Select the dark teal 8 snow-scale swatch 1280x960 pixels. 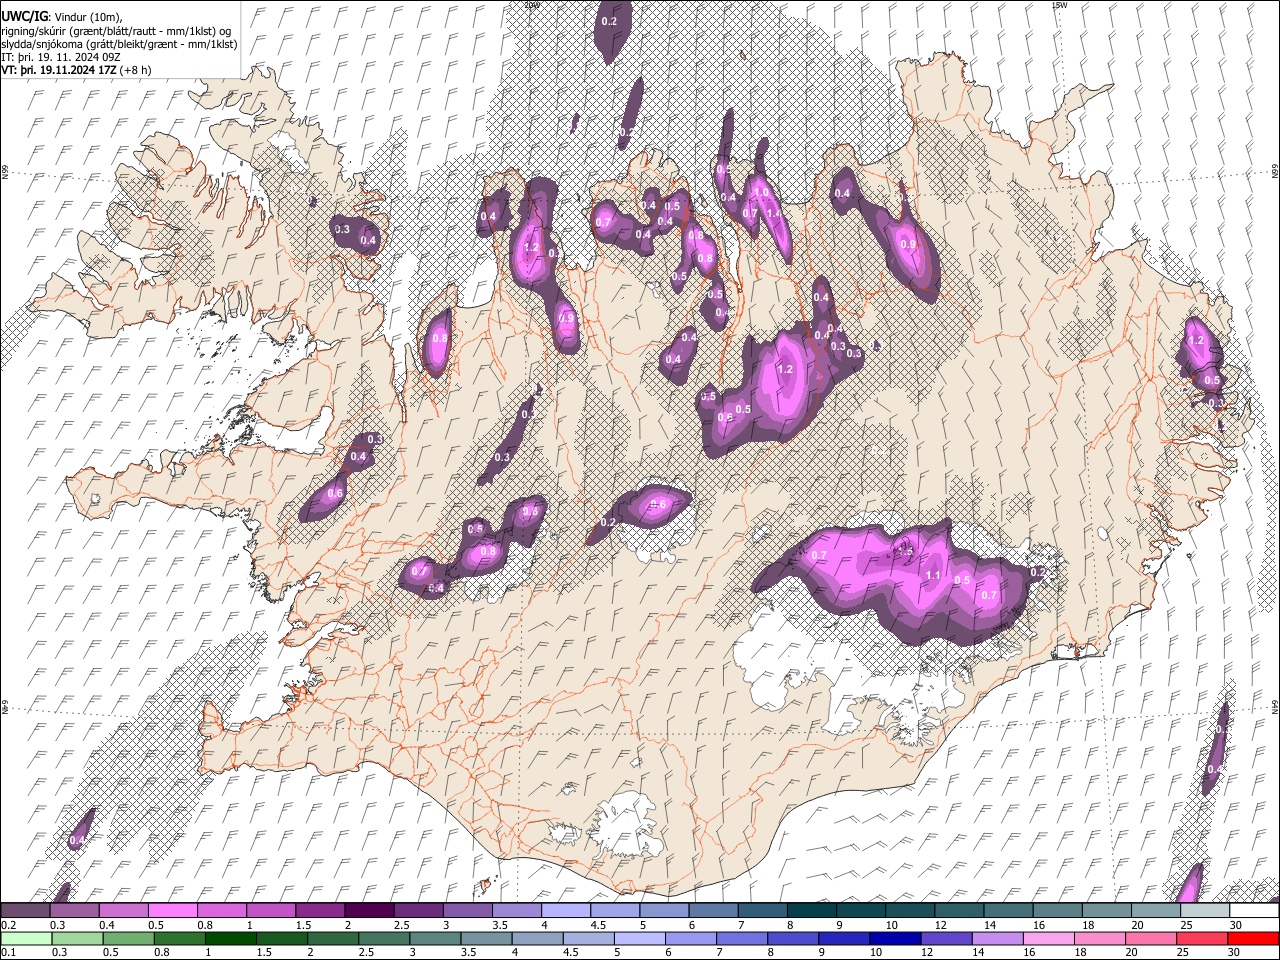point(810,910)
